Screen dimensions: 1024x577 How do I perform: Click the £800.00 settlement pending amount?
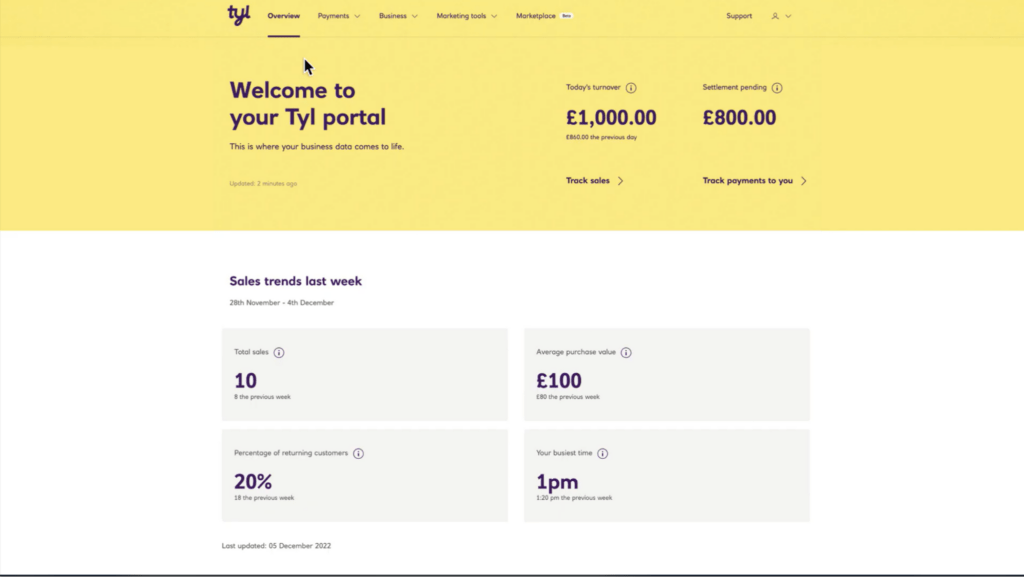tap(739, 117)
